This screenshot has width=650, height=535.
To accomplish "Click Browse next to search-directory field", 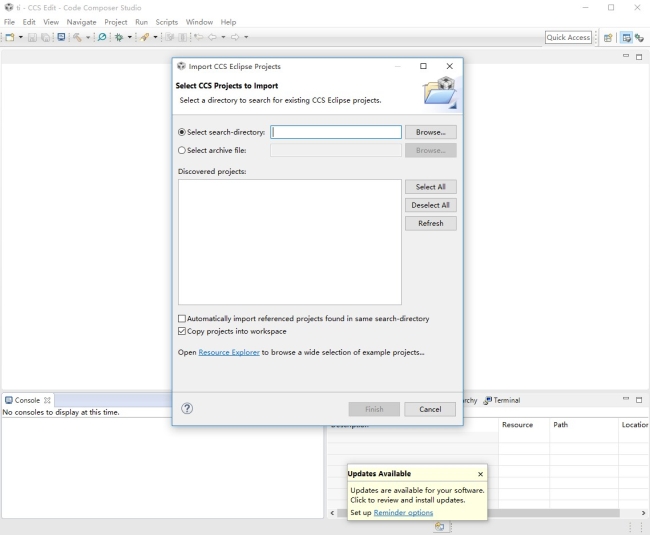I will (x=430, y=132).
